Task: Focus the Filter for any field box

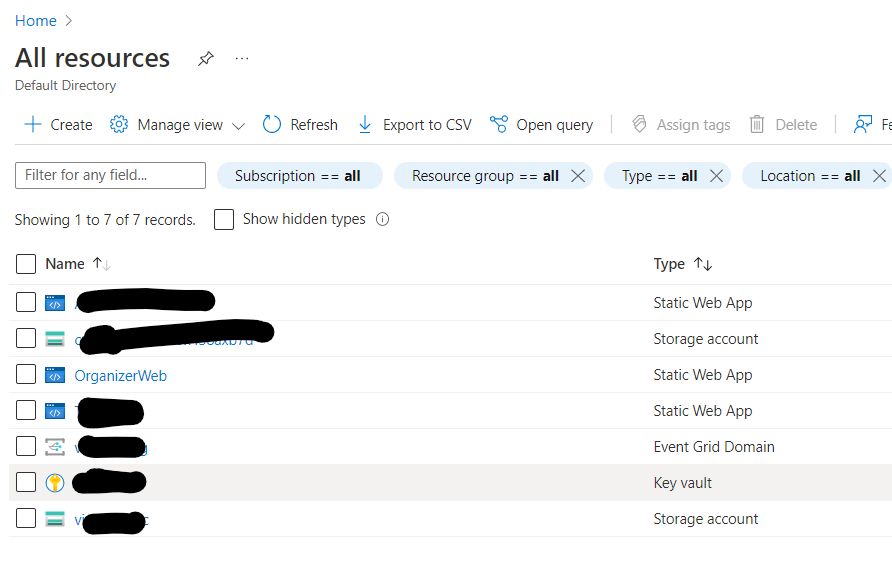Action: click(x=110, y=175)
